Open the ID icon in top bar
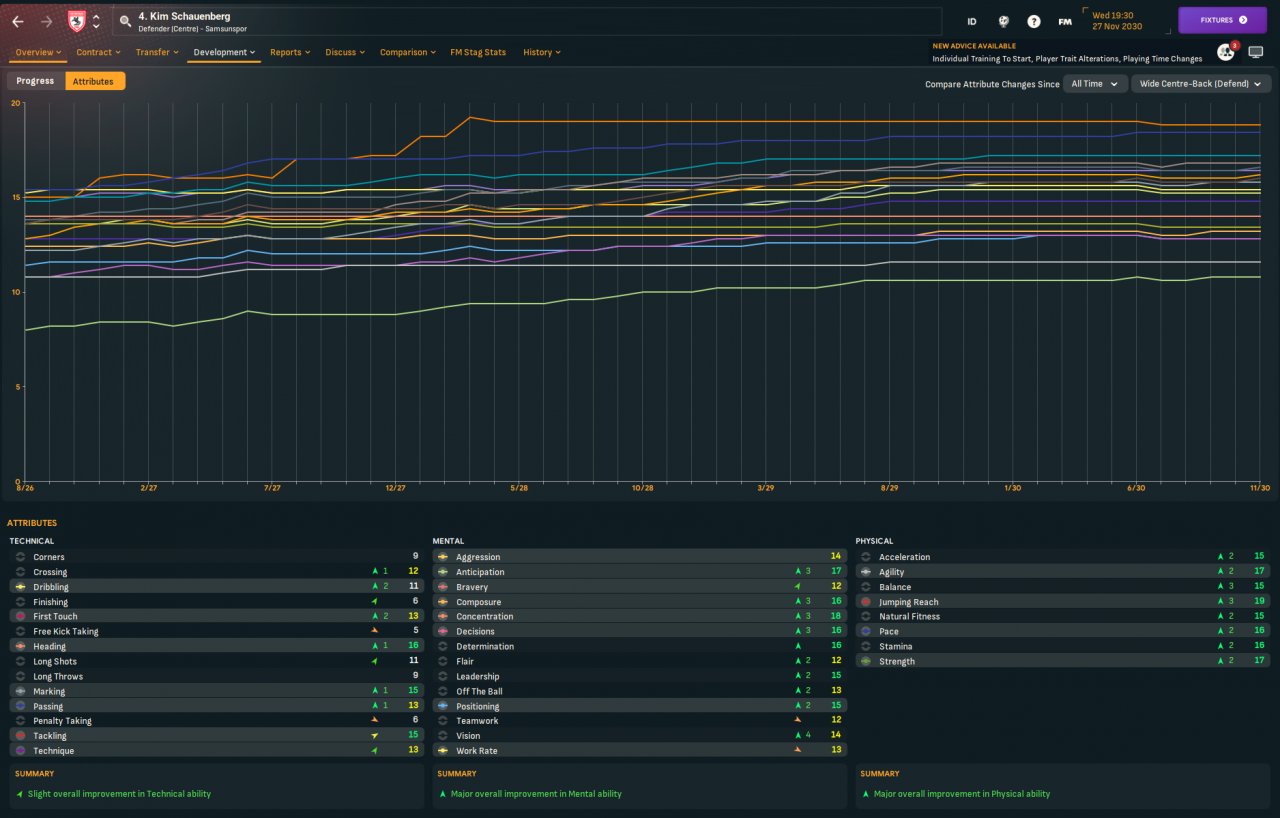 point(972,21)
